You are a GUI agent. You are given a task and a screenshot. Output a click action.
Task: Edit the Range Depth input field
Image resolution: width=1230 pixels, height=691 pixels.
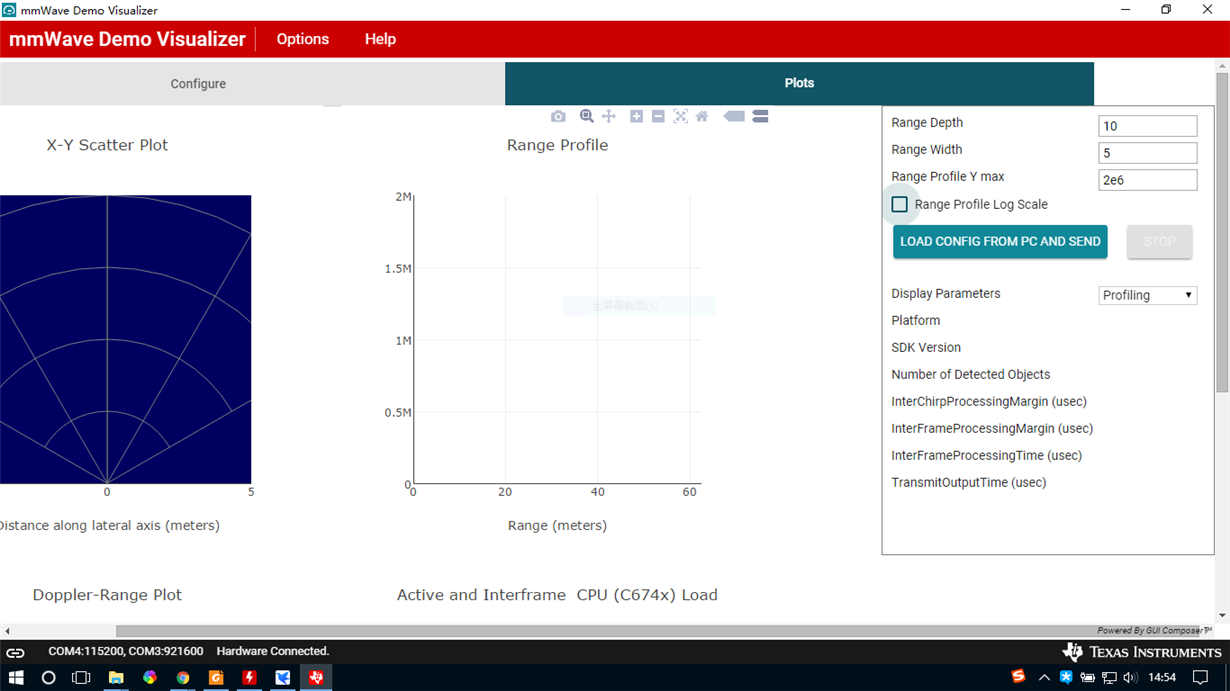tap(1147, 126)
